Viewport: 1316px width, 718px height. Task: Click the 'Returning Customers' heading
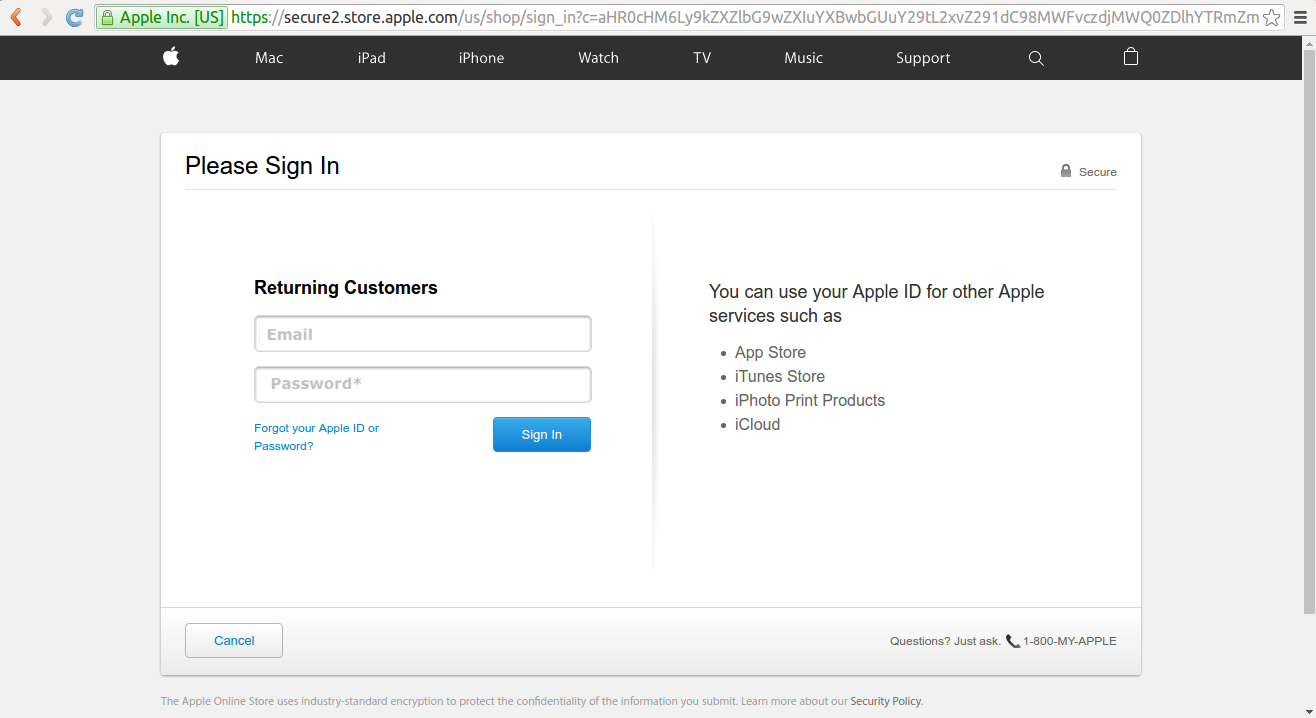[346, 288]
